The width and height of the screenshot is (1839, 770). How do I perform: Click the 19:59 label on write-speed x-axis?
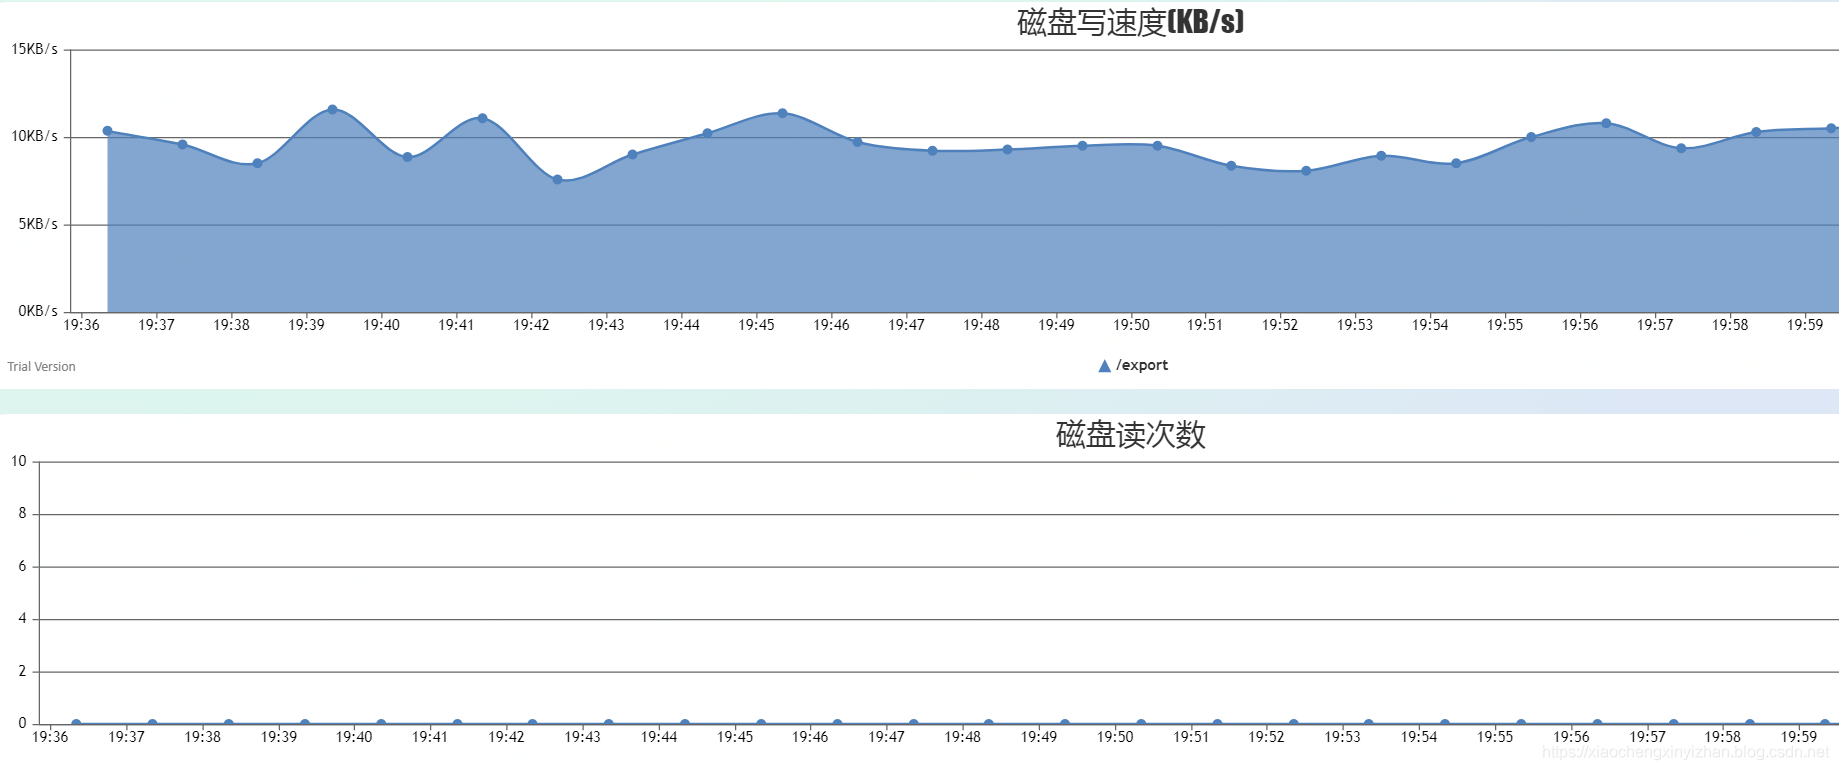click(1805, 325)
